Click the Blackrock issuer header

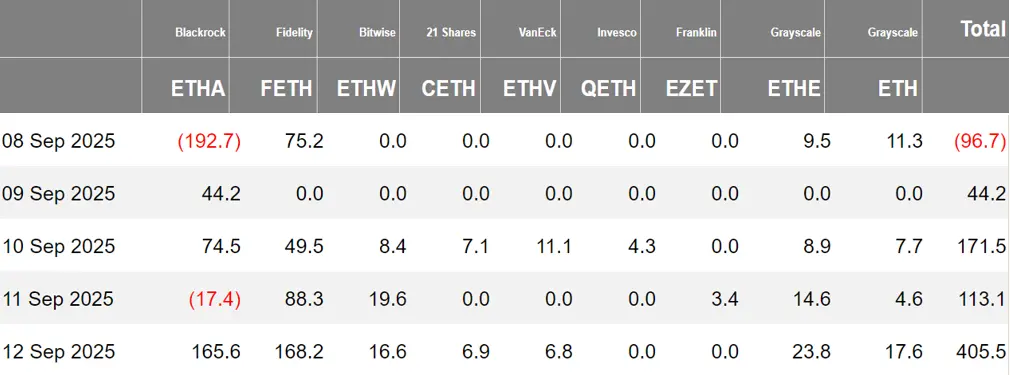pos(200,32)
